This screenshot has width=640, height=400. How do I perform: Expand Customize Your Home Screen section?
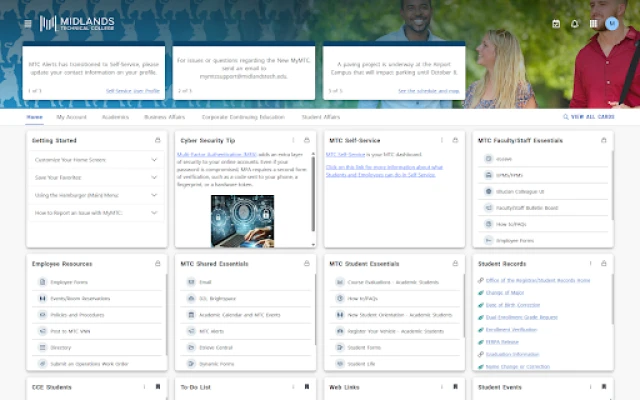[155, 160]
